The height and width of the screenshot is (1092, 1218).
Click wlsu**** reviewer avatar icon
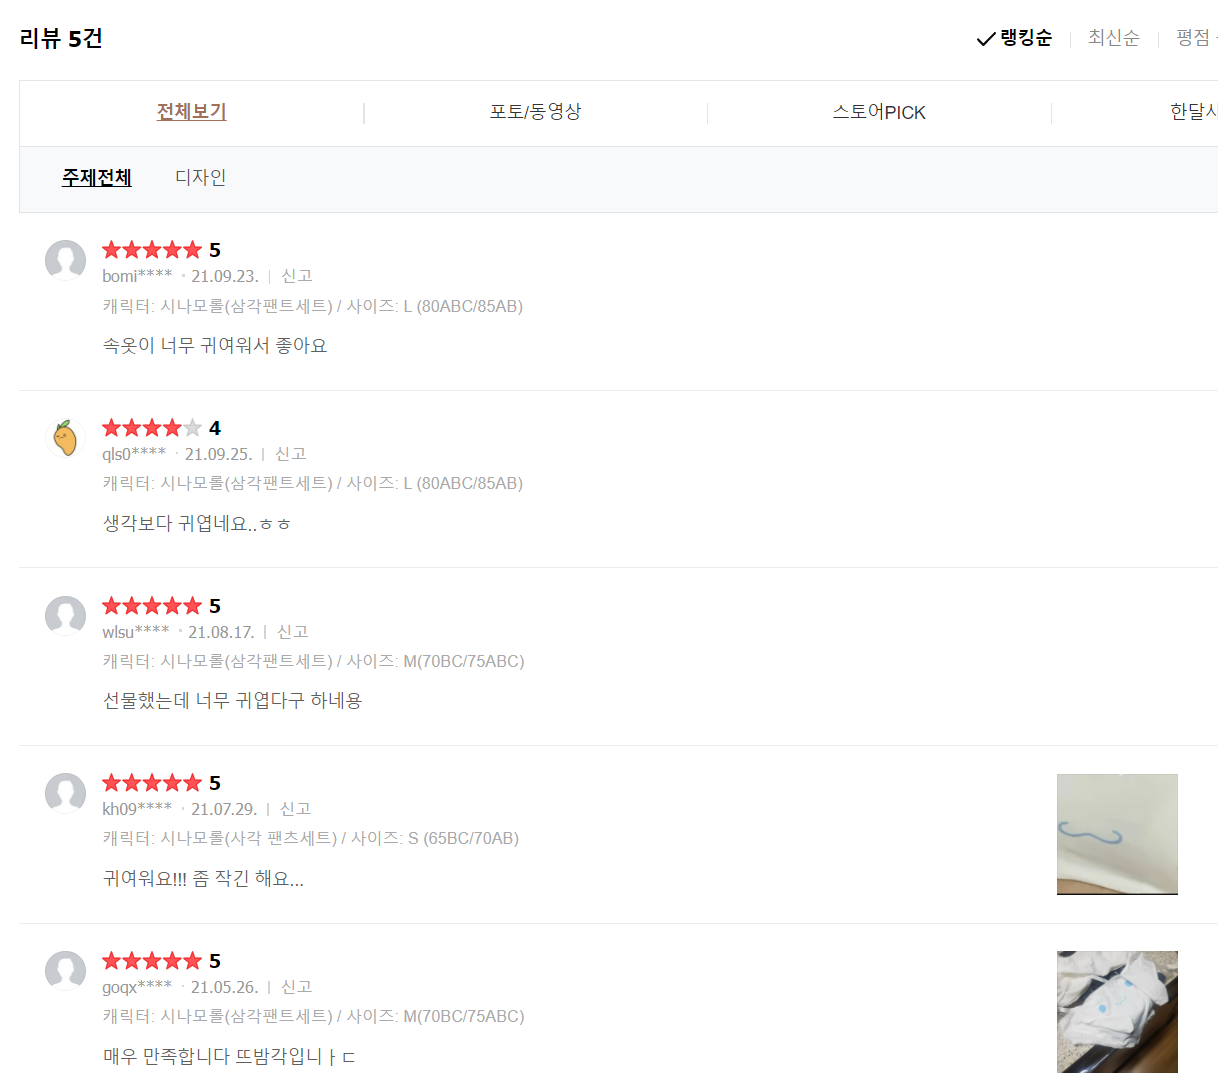[65, 616]
